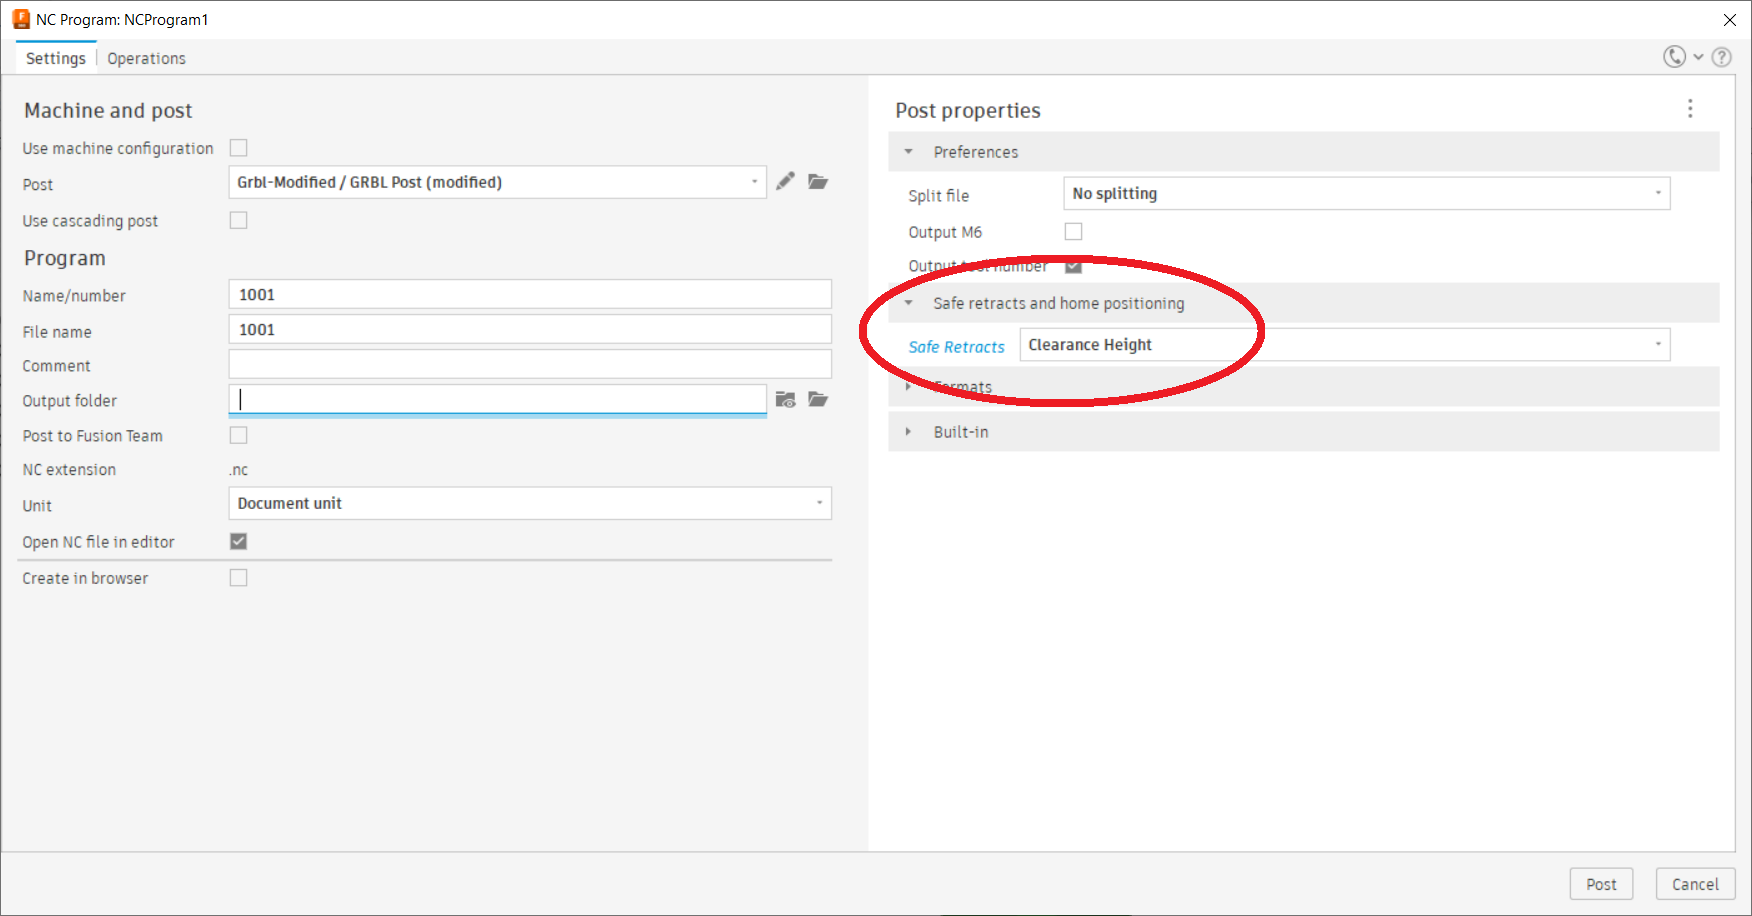Click the Post properties heading
Screen dimensions: 1752x916
pos(968,110)
